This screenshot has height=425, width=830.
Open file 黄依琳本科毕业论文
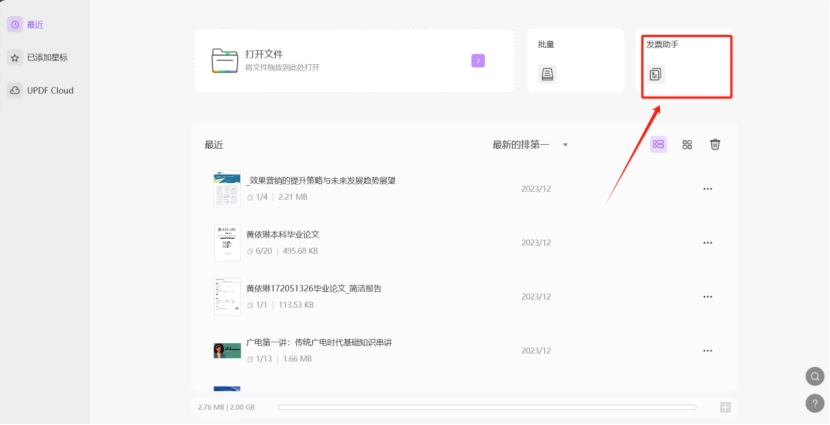(x=283, y=234)
